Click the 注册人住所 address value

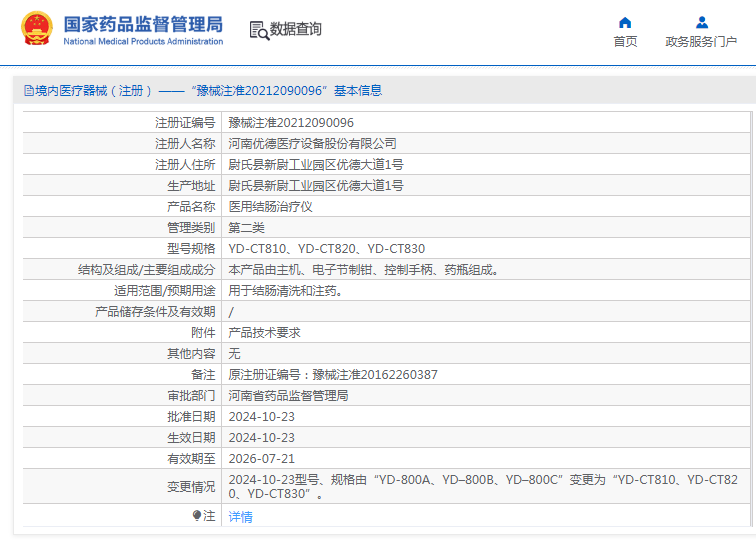coord(316,165)
